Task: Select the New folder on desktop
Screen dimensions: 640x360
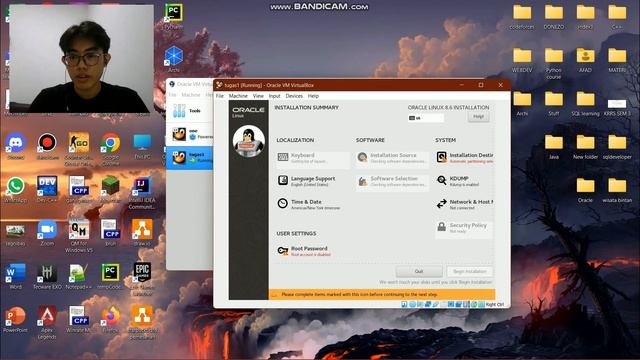Action: tap(585, 147)
